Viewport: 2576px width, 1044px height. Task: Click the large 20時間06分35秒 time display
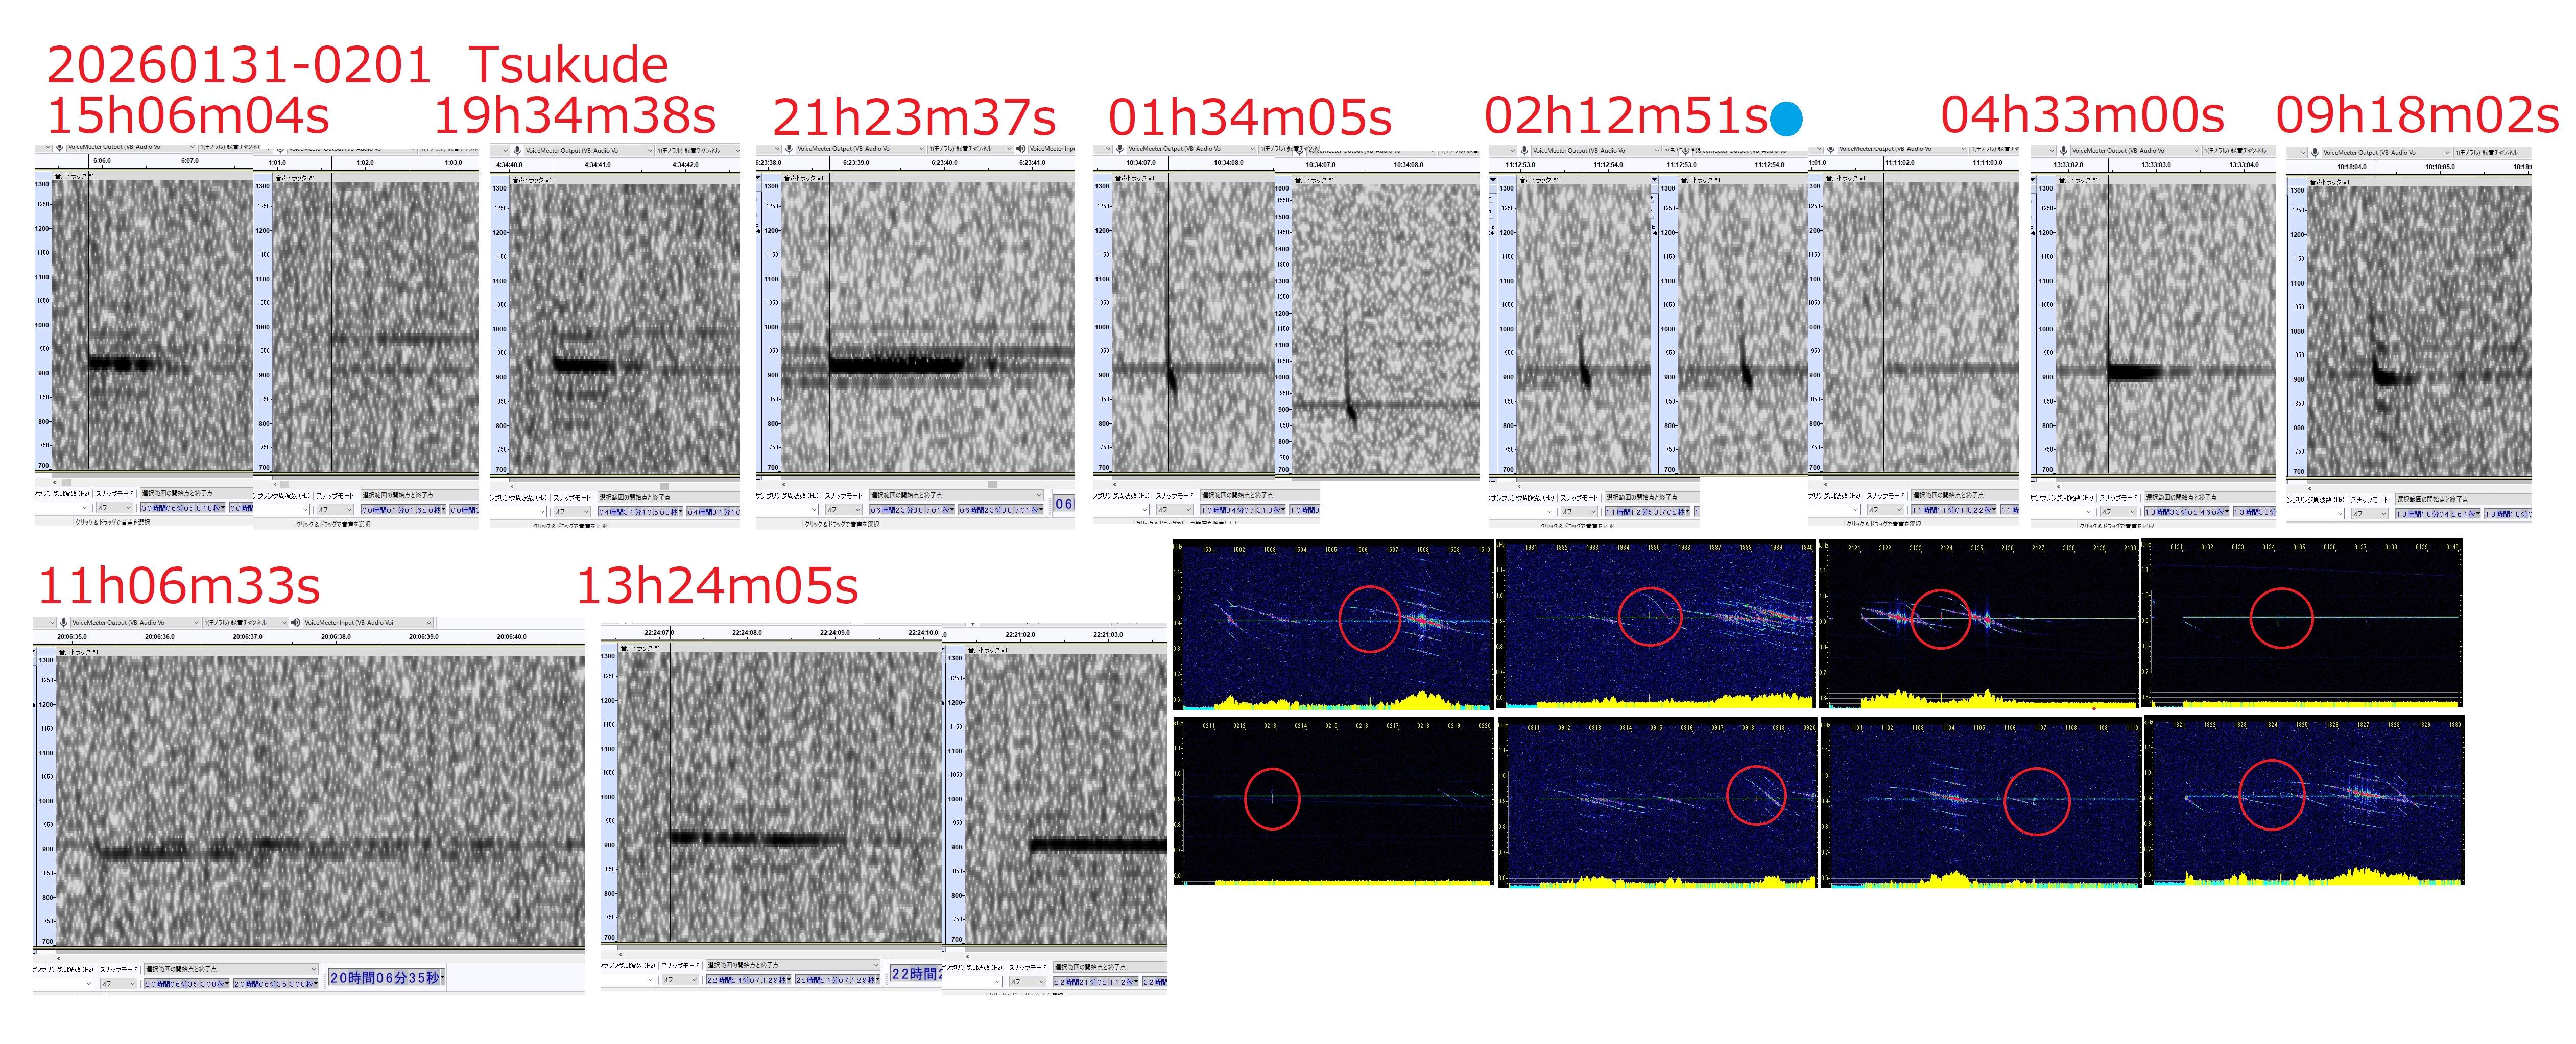(386, 977)
